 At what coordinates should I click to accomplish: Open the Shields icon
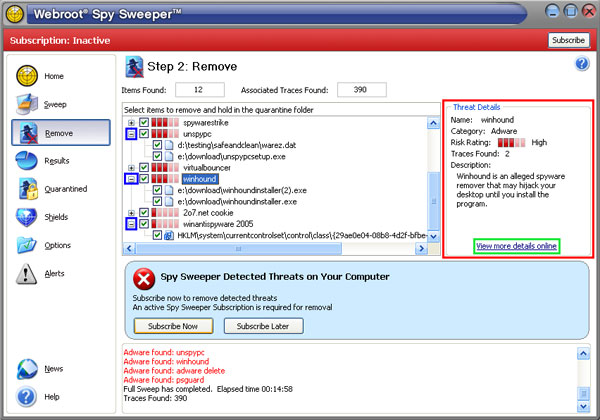[26, 217]
